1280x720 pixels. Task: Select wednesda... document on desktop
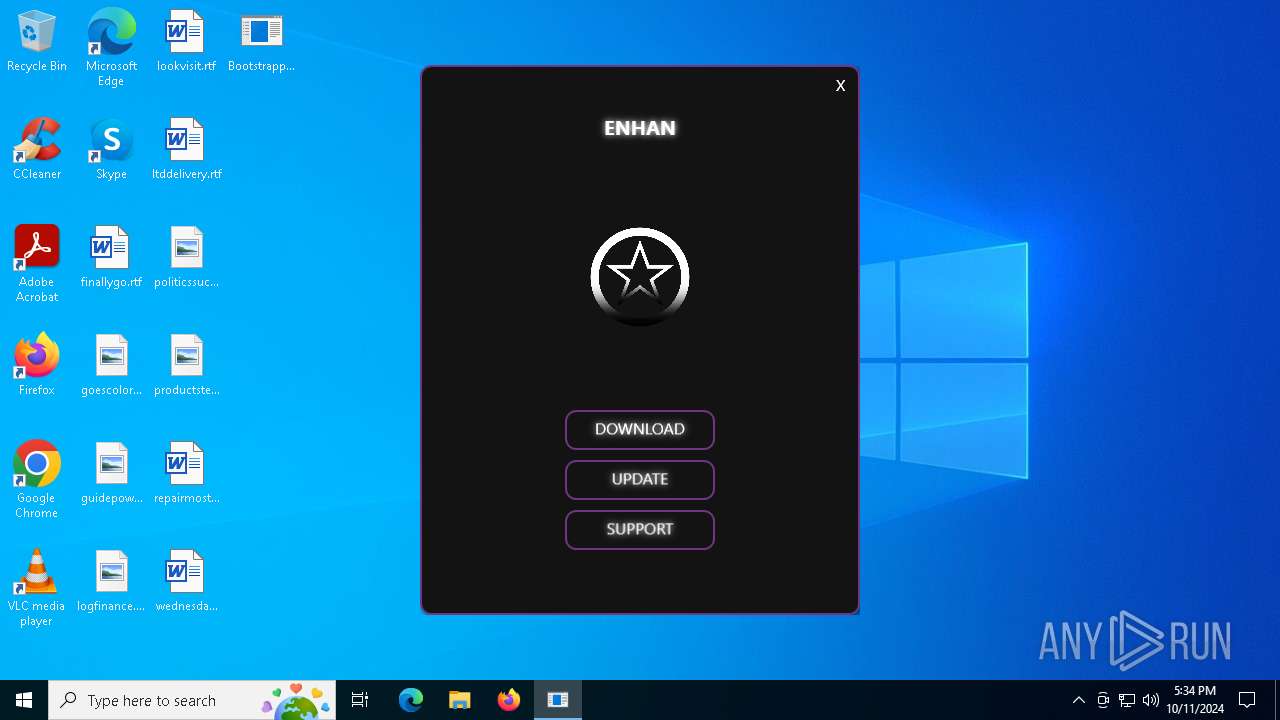186,581
